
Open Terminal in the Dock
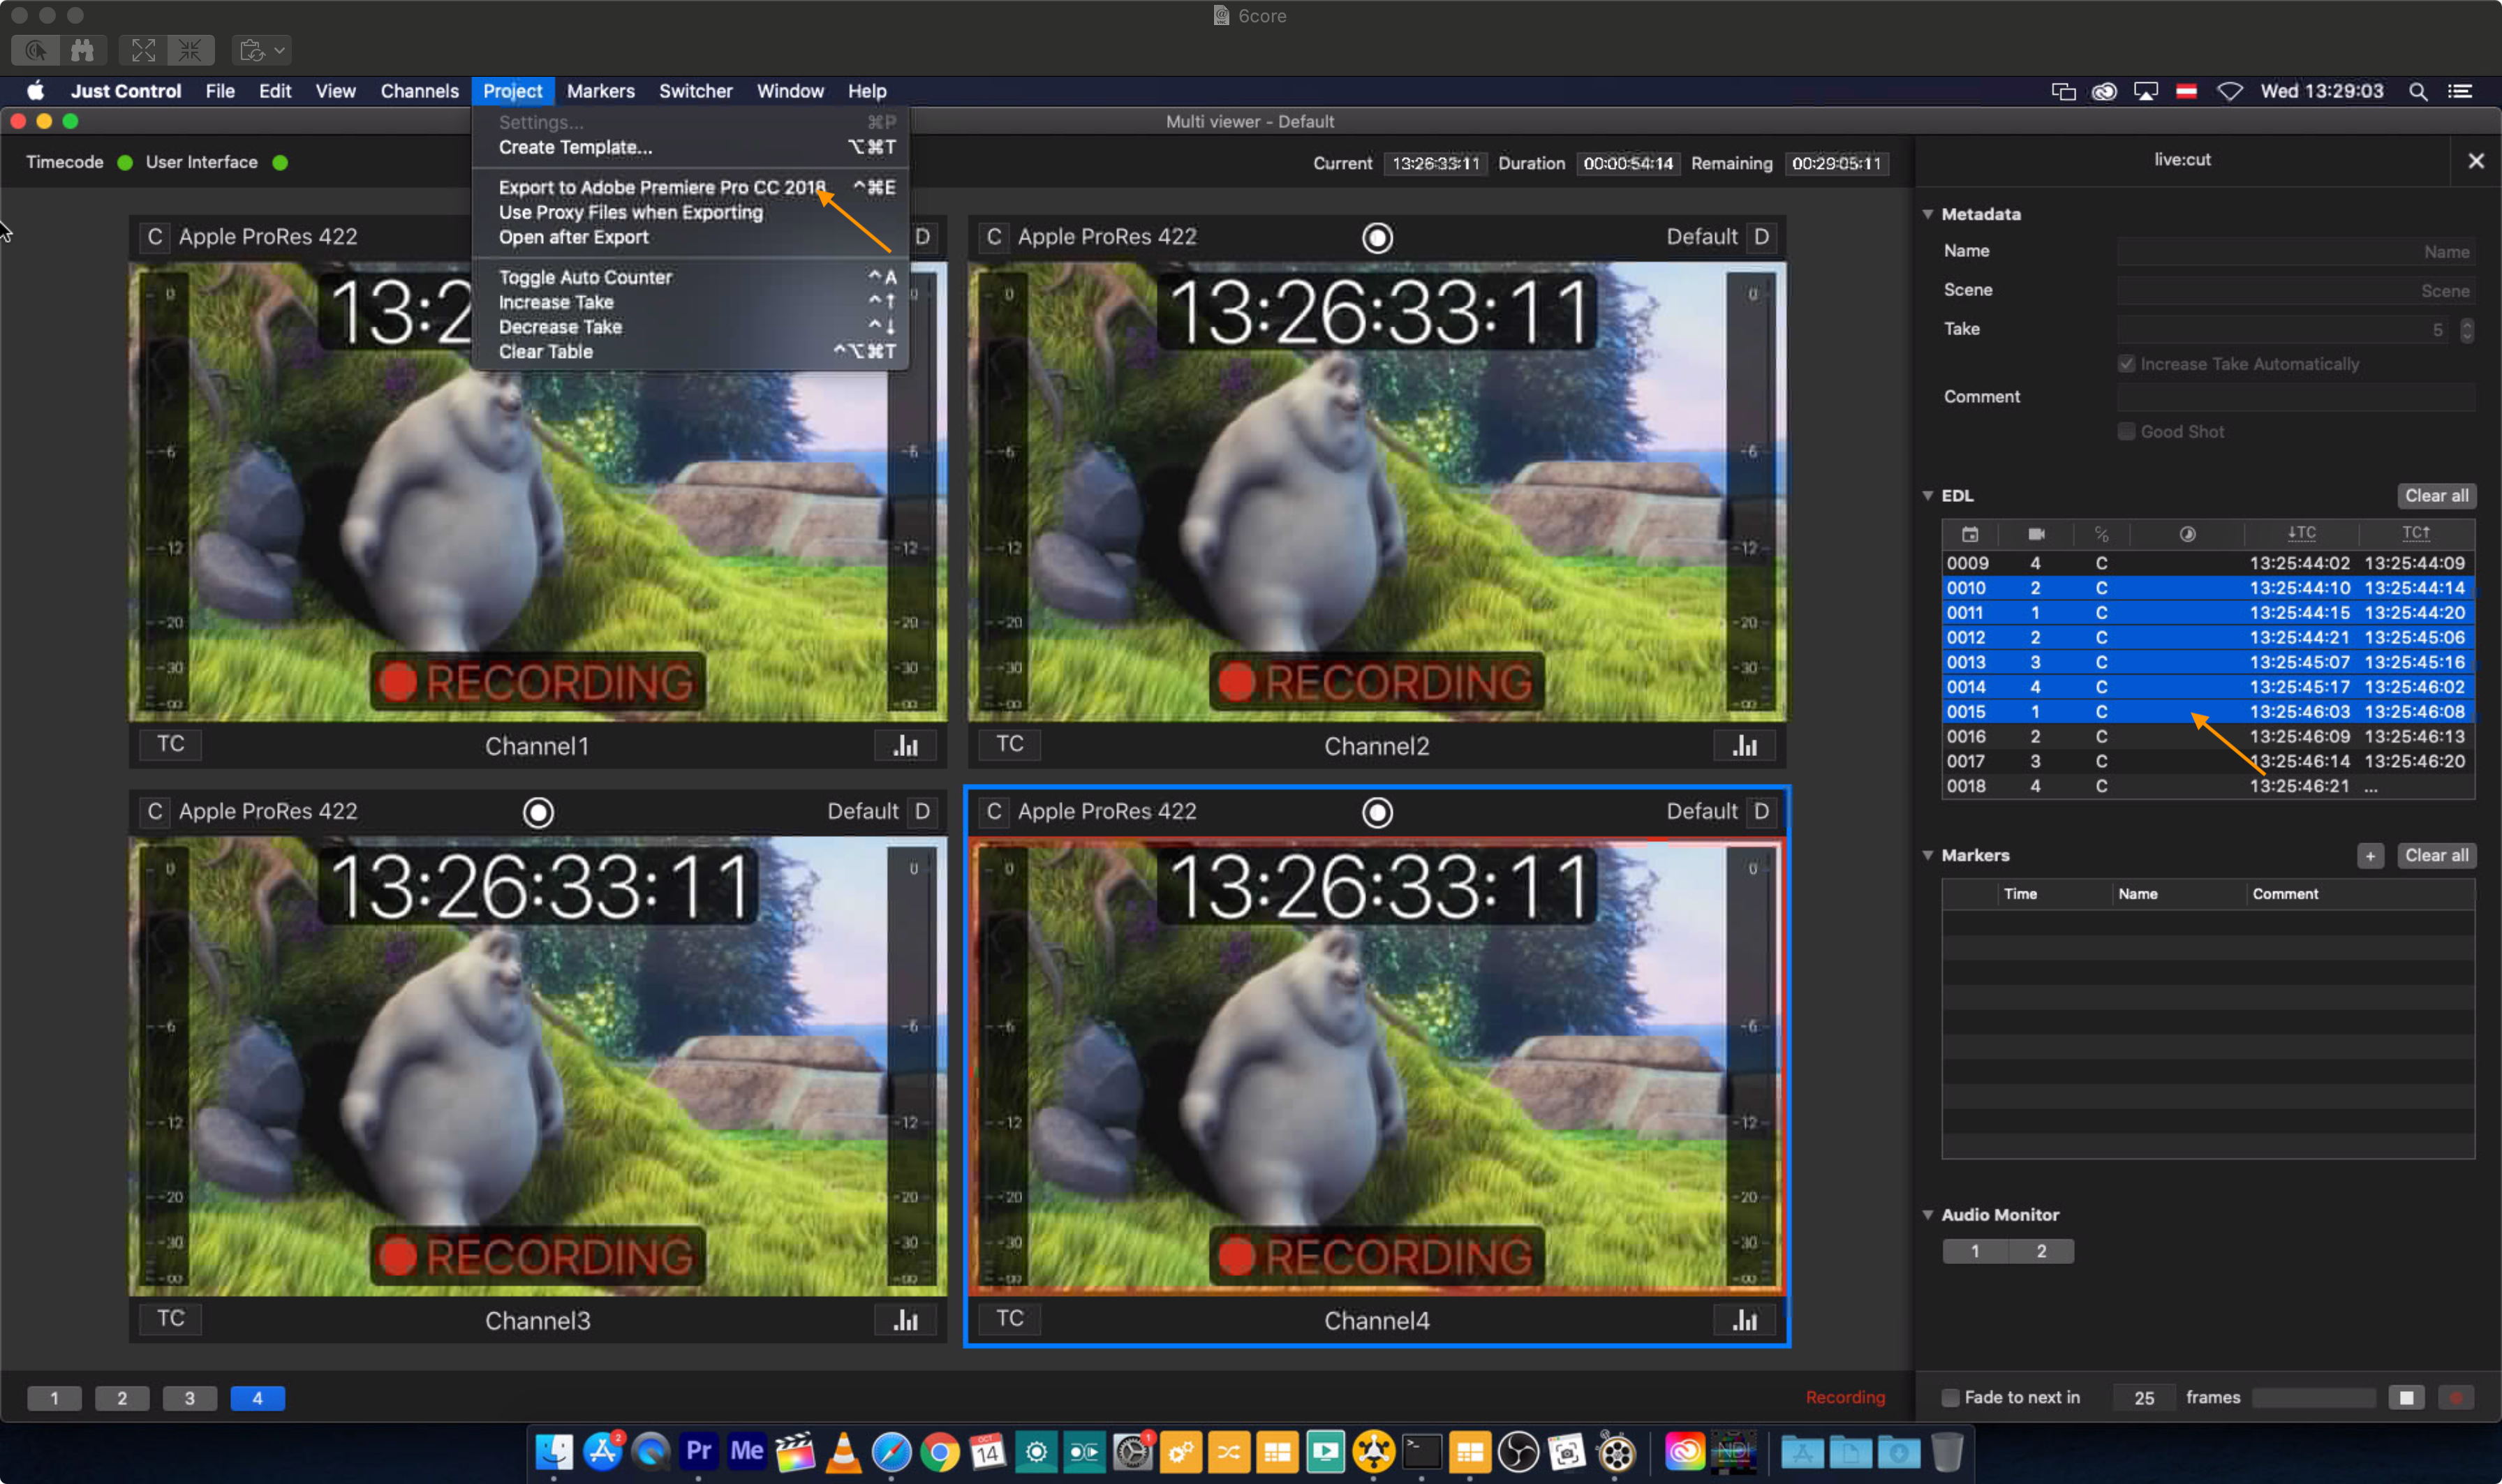(1421, 1451)
